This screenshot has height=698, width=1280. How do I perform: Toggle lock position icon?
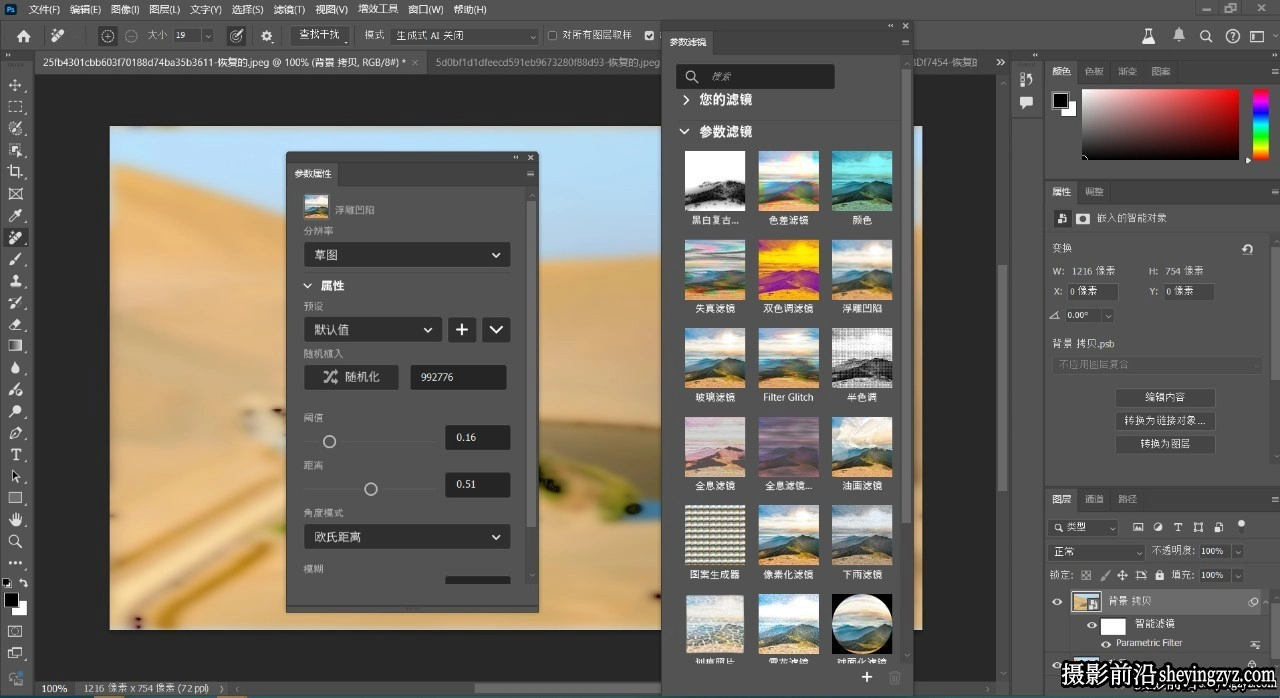[1122, 575]
